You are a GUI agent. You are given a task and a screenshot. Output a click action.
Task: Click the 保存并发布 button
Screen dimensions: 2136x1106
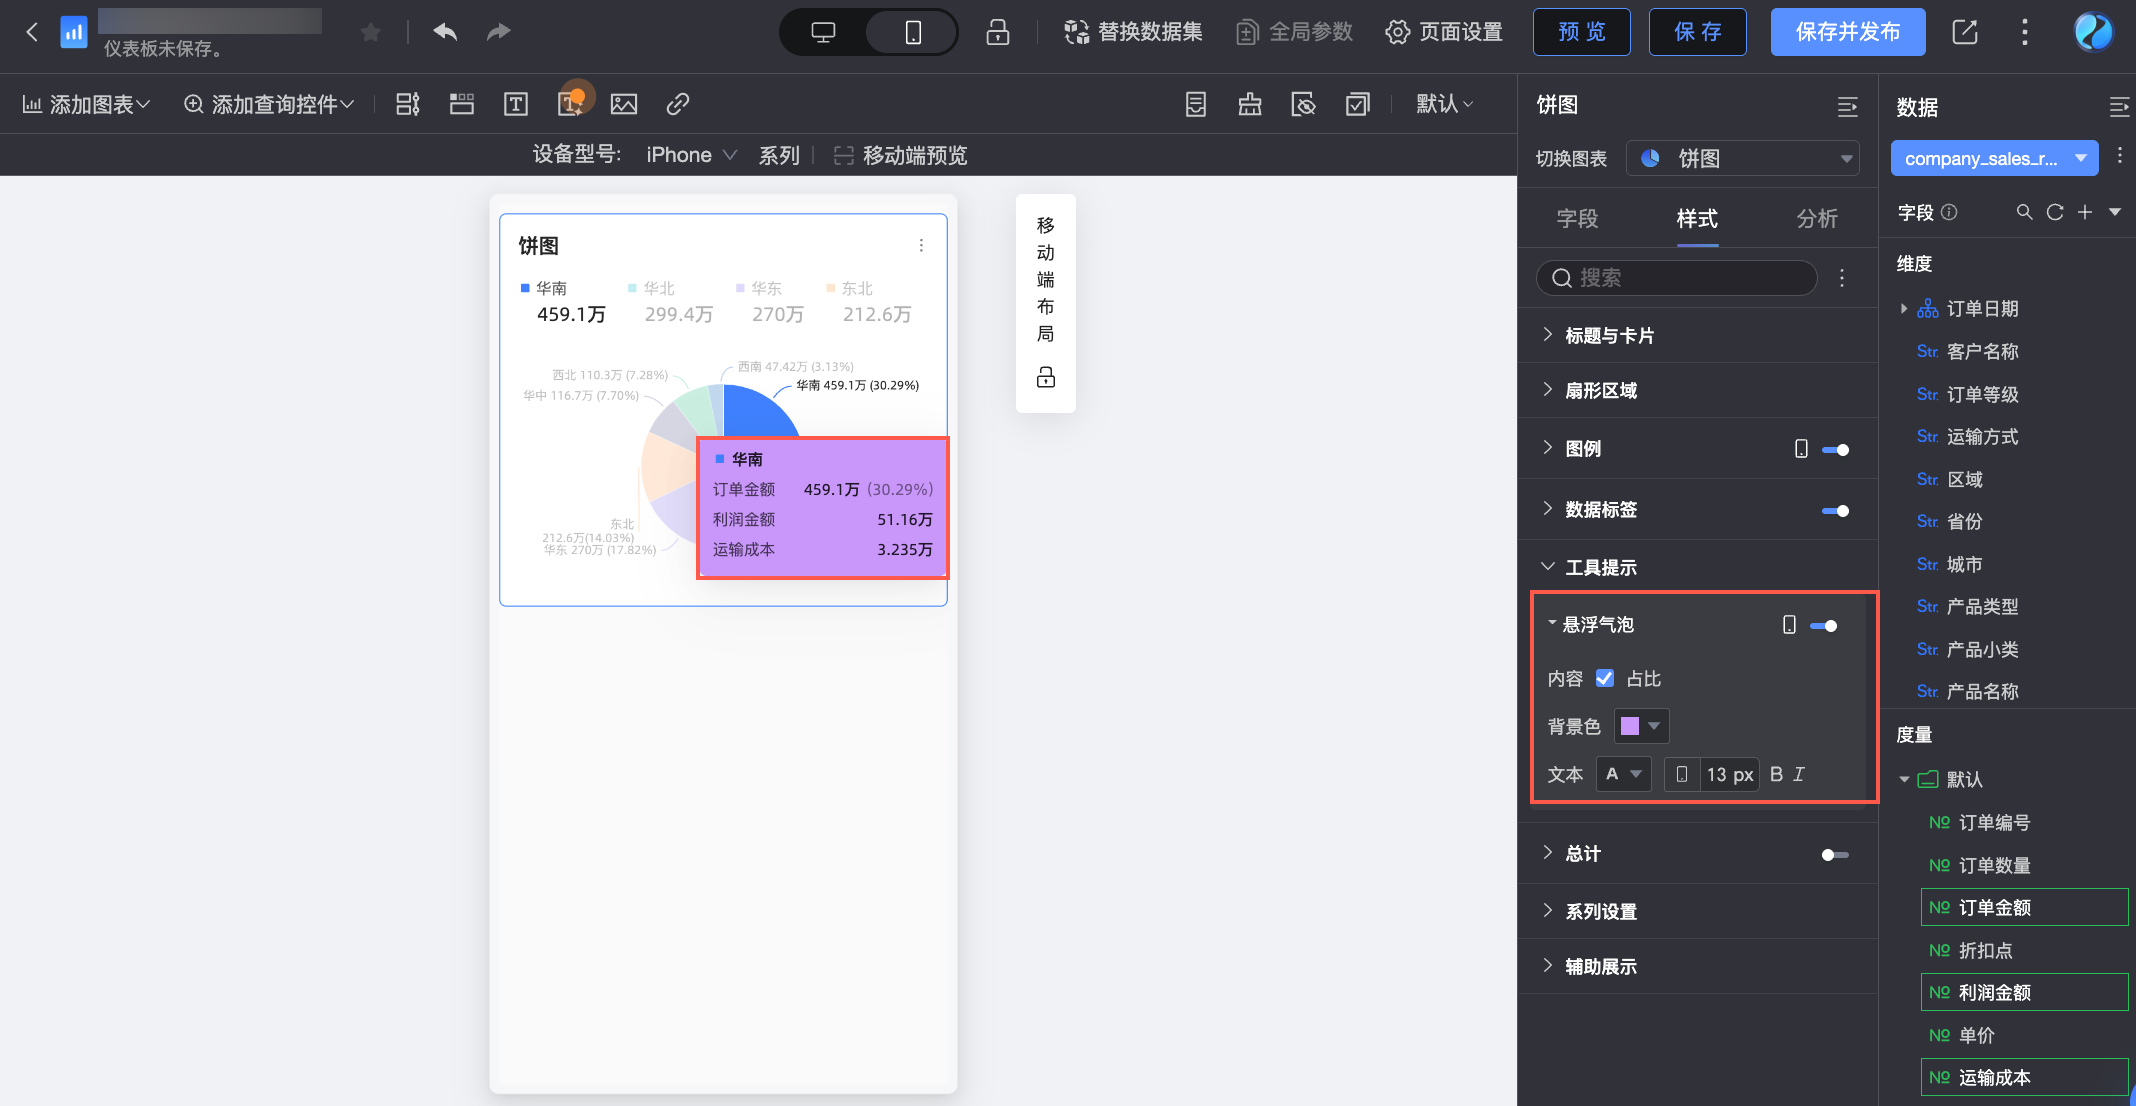(x=1847, y=32)
